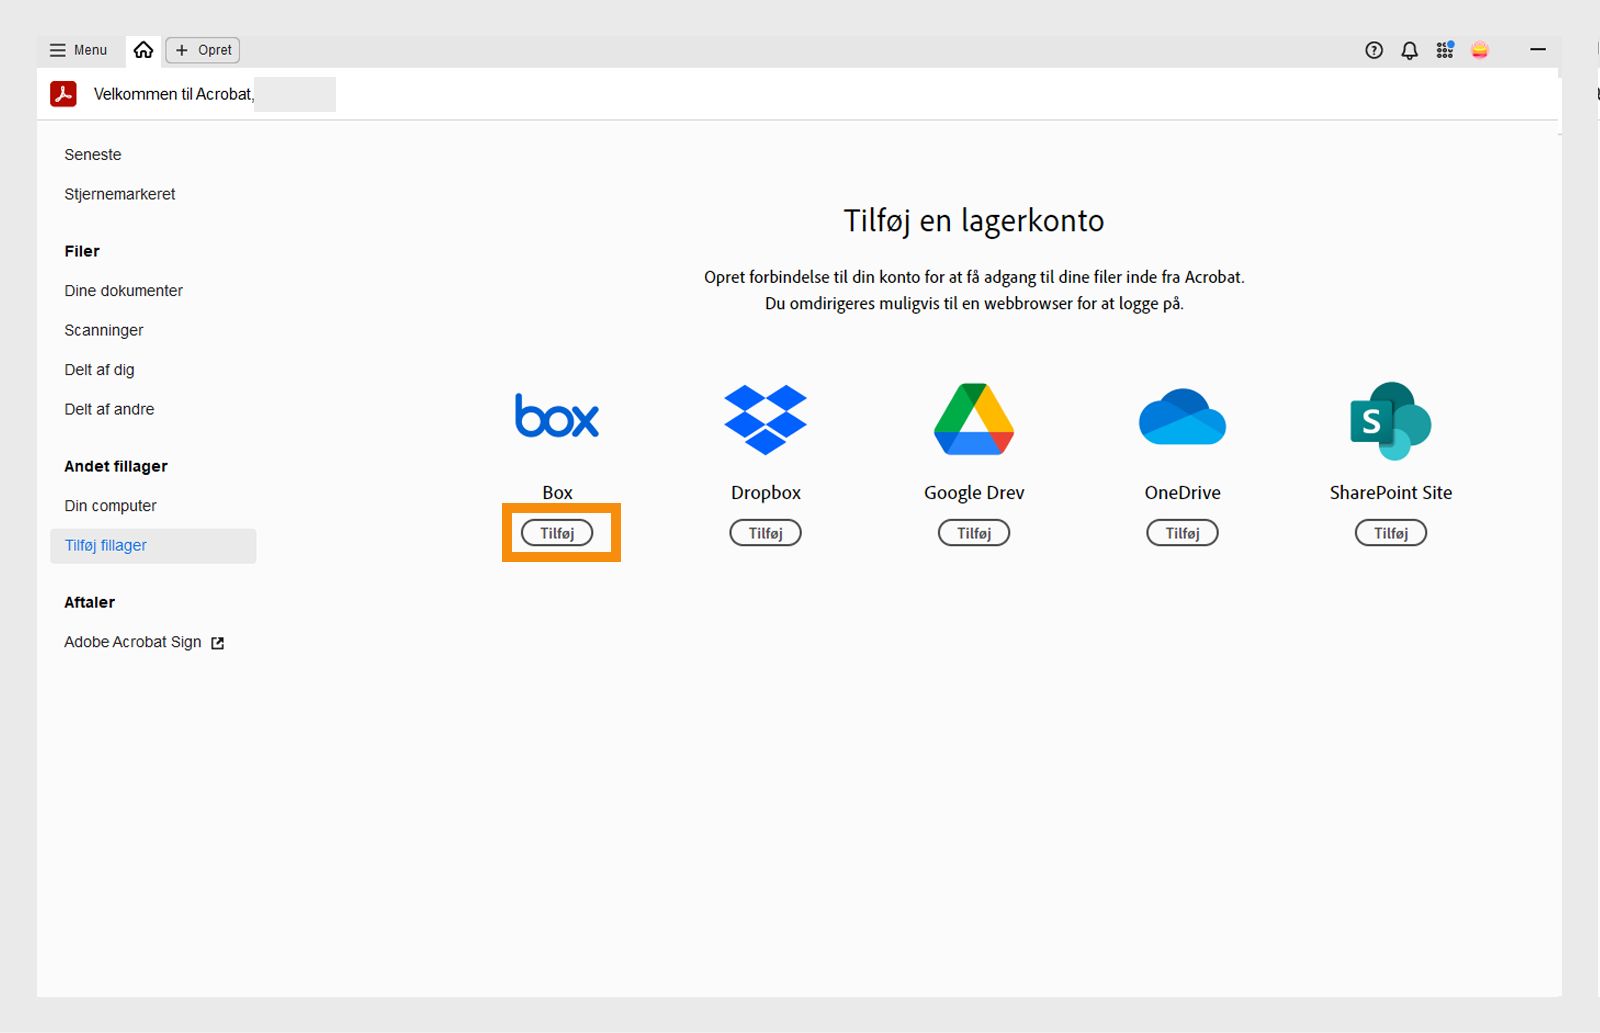The width and height of the screenshot is (1600, 1033).
Task: Click the external link icon by Adobe Acrobat Sign
Action: [x=217, y=643]
